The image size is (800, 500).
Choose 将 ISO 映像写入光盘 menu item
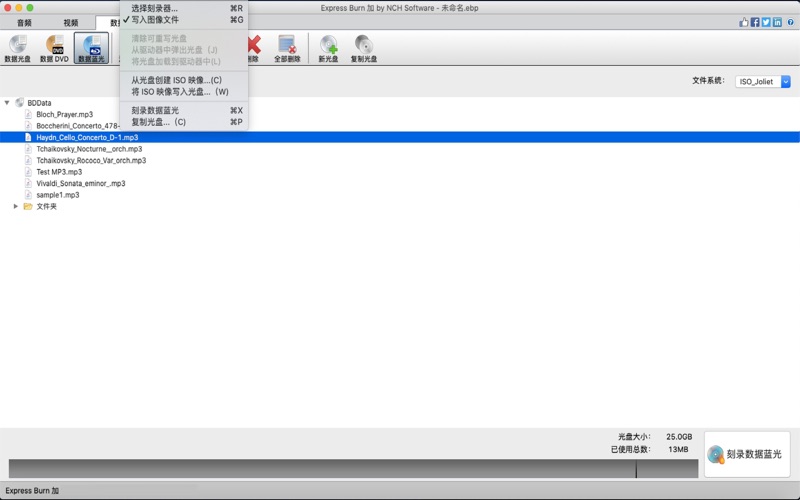[184, 92]
